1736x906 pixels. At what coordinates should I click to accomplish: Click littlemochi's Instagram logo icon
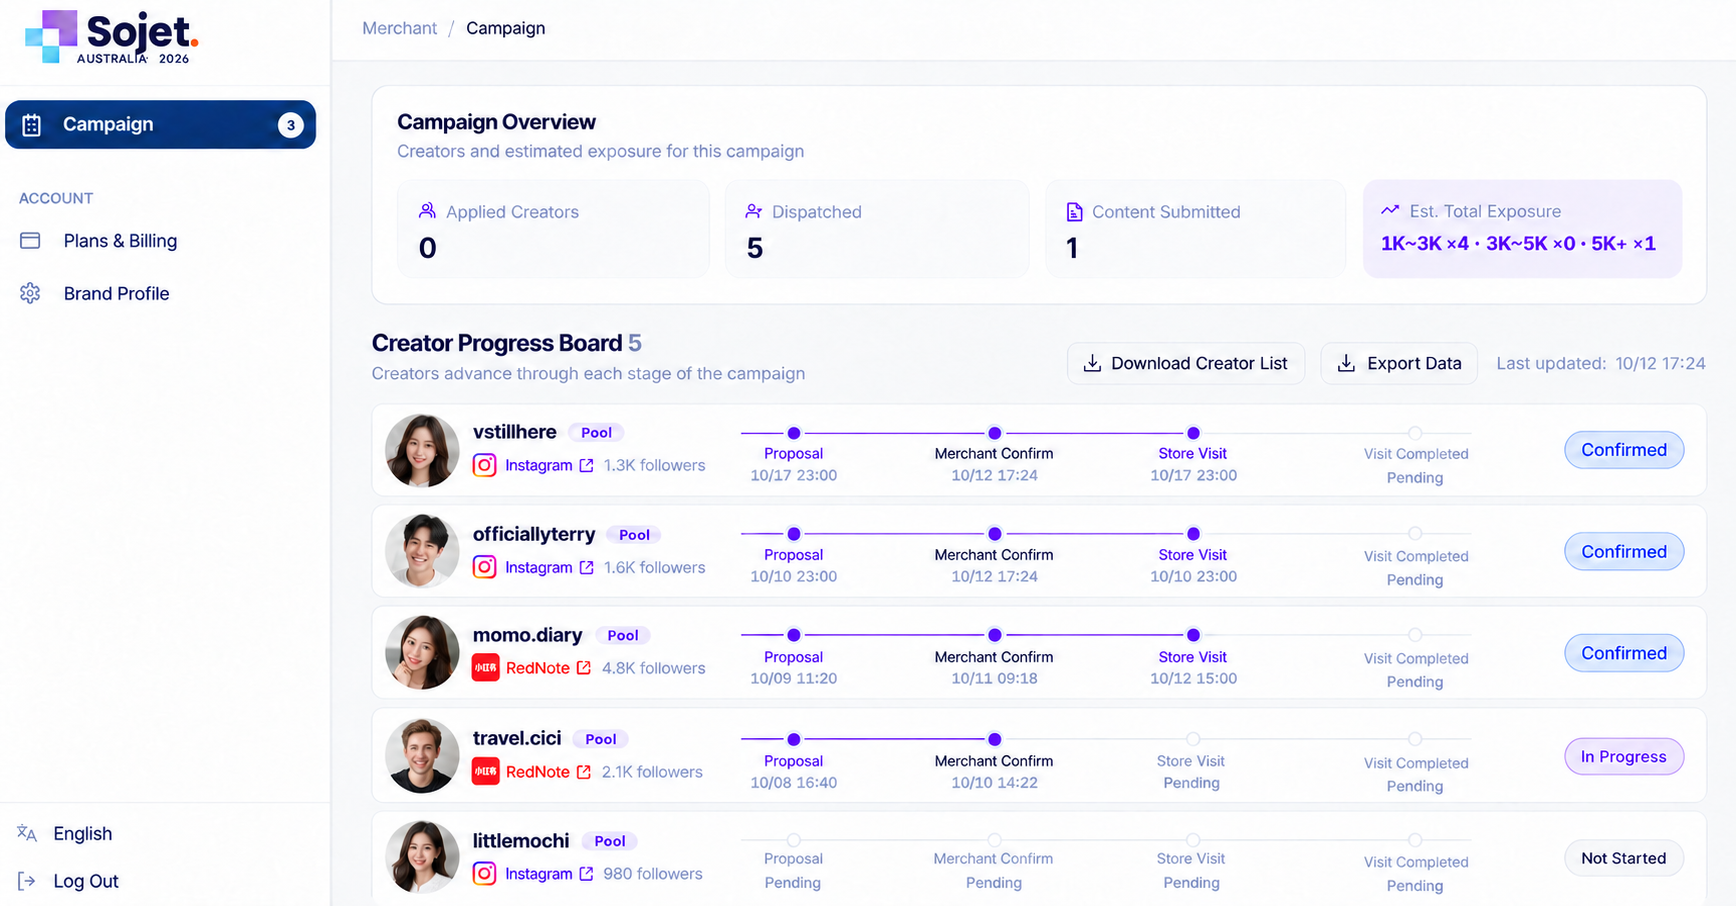(484, 873)
